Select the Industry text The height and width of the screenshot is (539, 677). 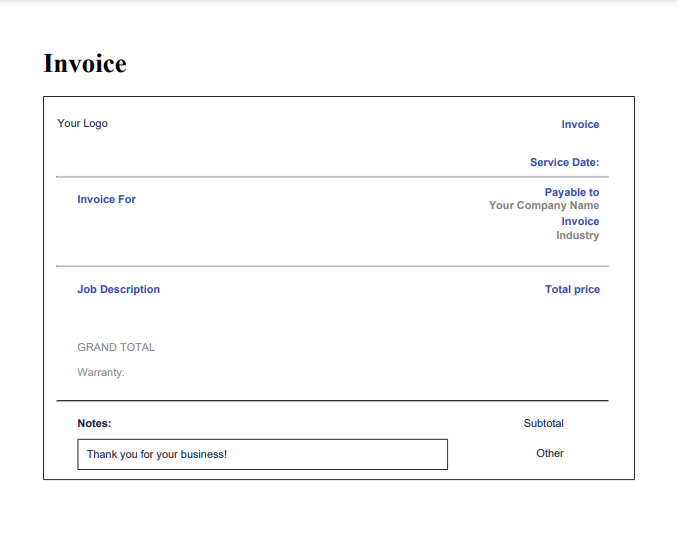577,235
